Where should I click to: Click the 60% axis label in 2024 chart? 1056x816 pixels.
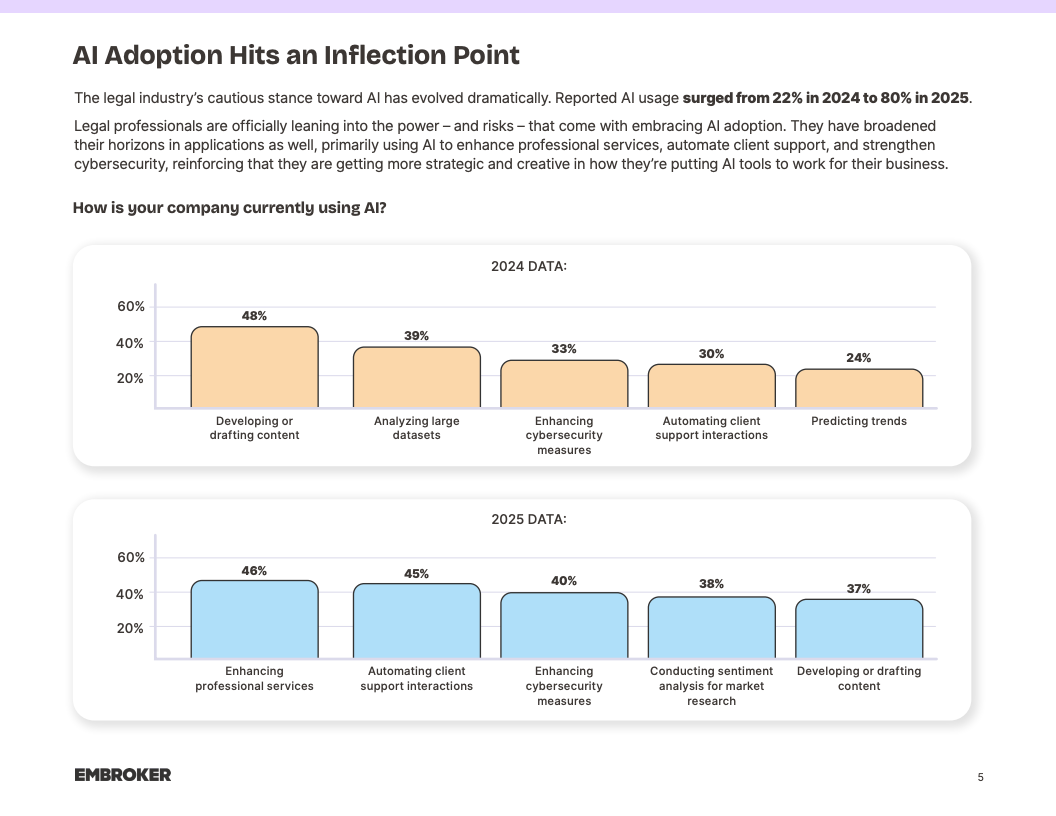click(x=131, y=306)
